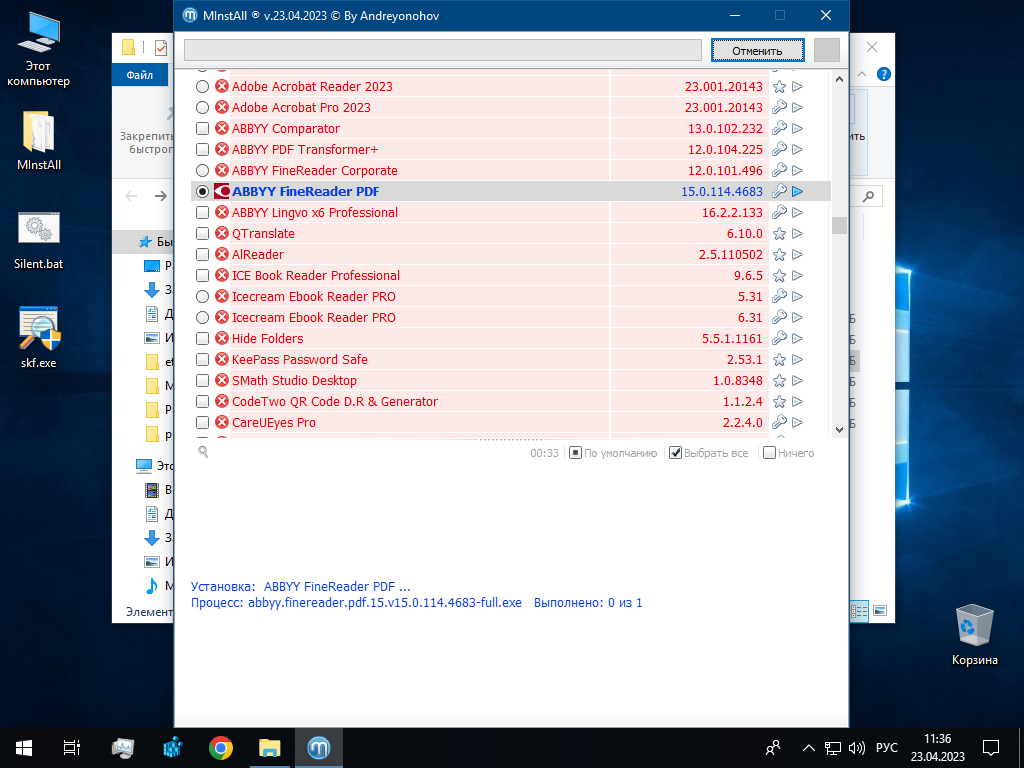Select the Adobe Acrobat Pro 2023 radio button
1024x768 pixels.
click(x=202, y=107)
